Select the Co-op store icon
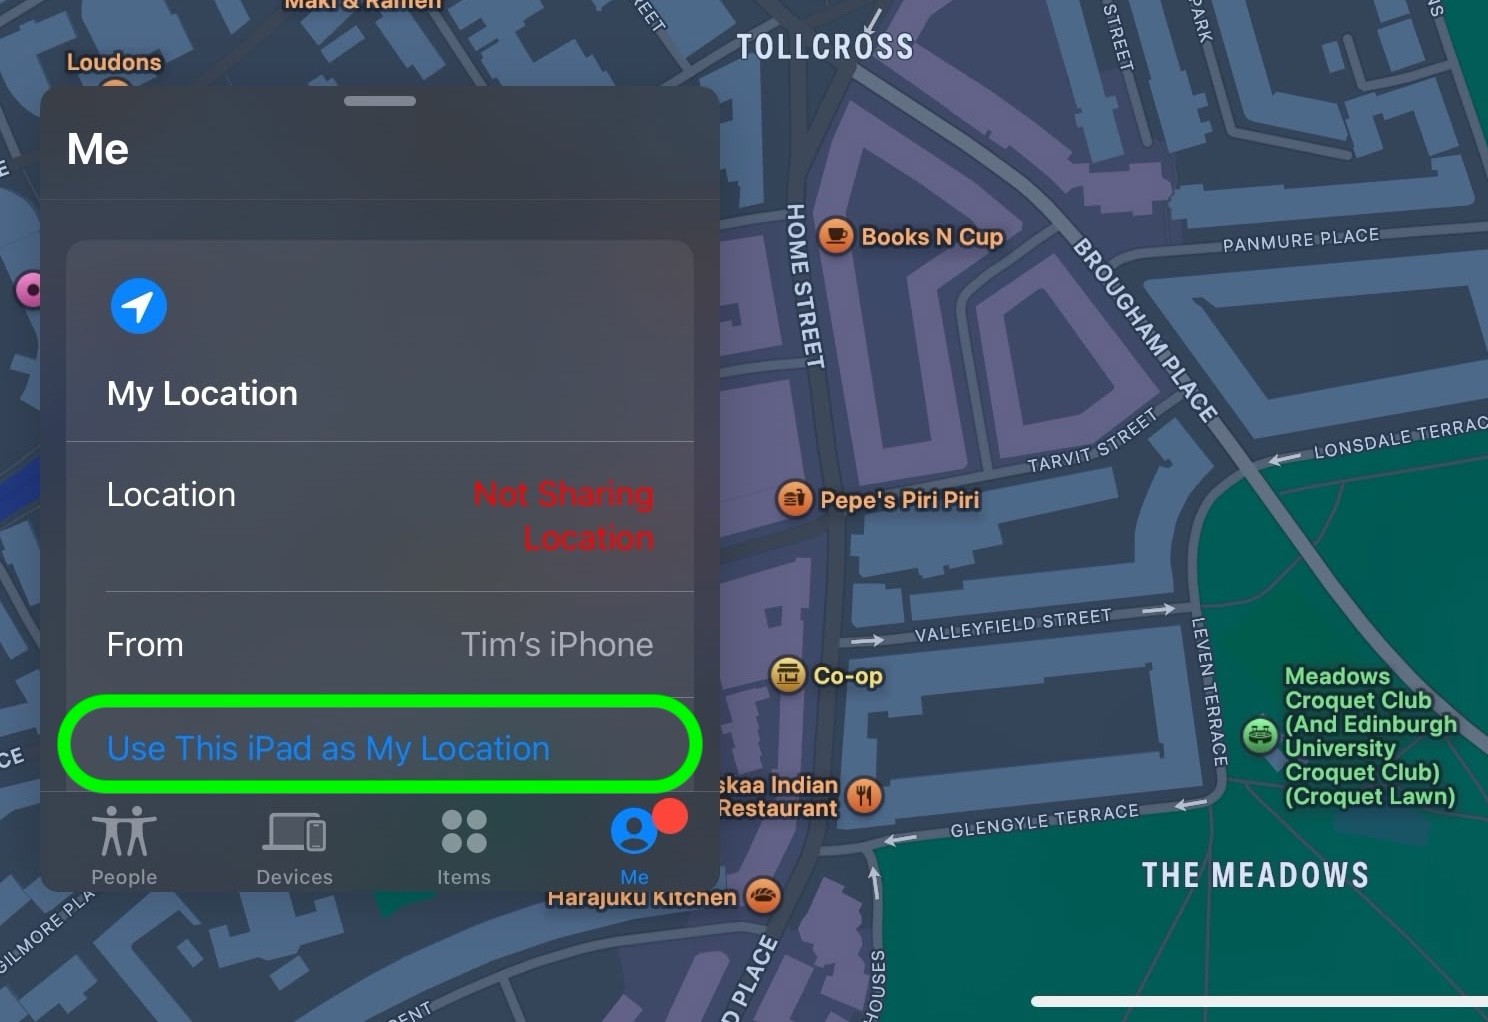This screenshot has width=1488, height=1022. point(787,675)
